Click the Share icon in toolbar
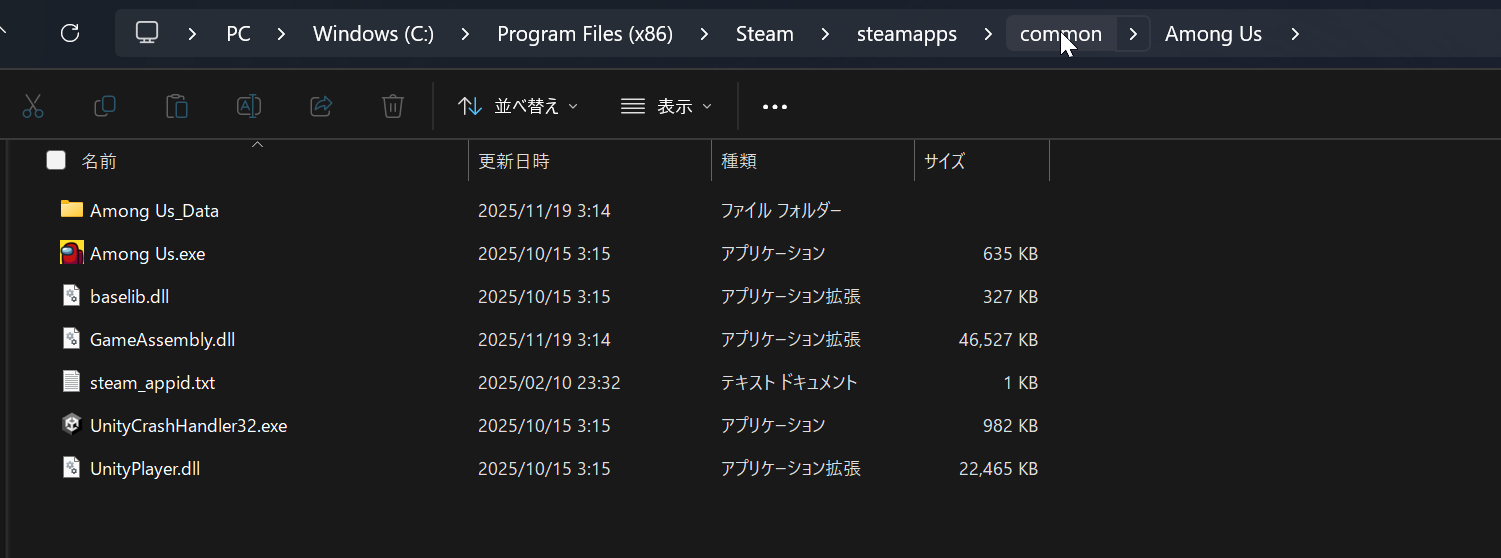The image size is (1501, 558). [x=321, y=106]
